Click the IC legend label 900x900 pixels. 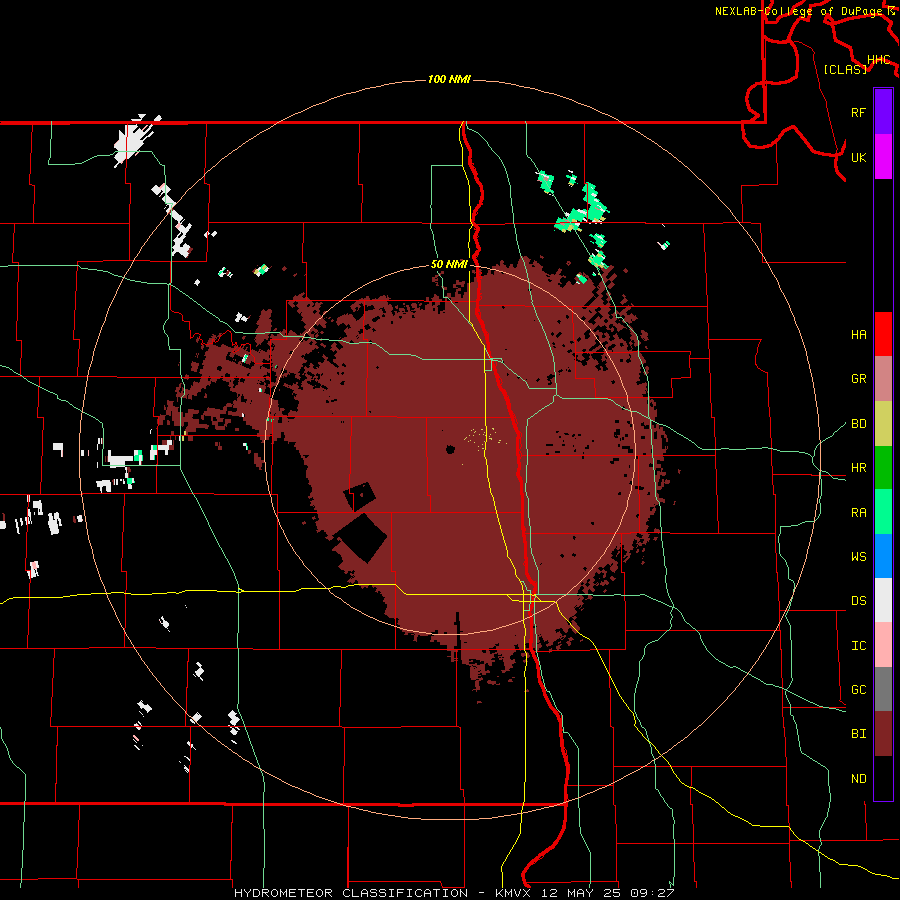pyautogui.click(x=858, y=646)
